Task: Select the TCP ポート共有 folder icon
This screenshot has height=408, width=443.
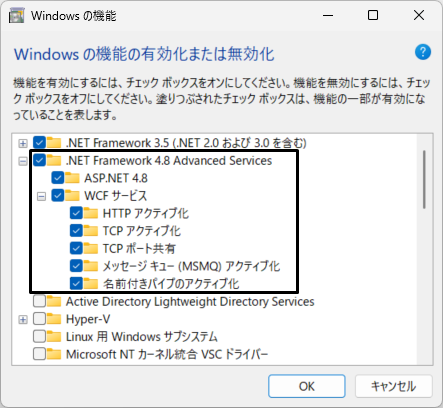Action: [x=91, y=248]
